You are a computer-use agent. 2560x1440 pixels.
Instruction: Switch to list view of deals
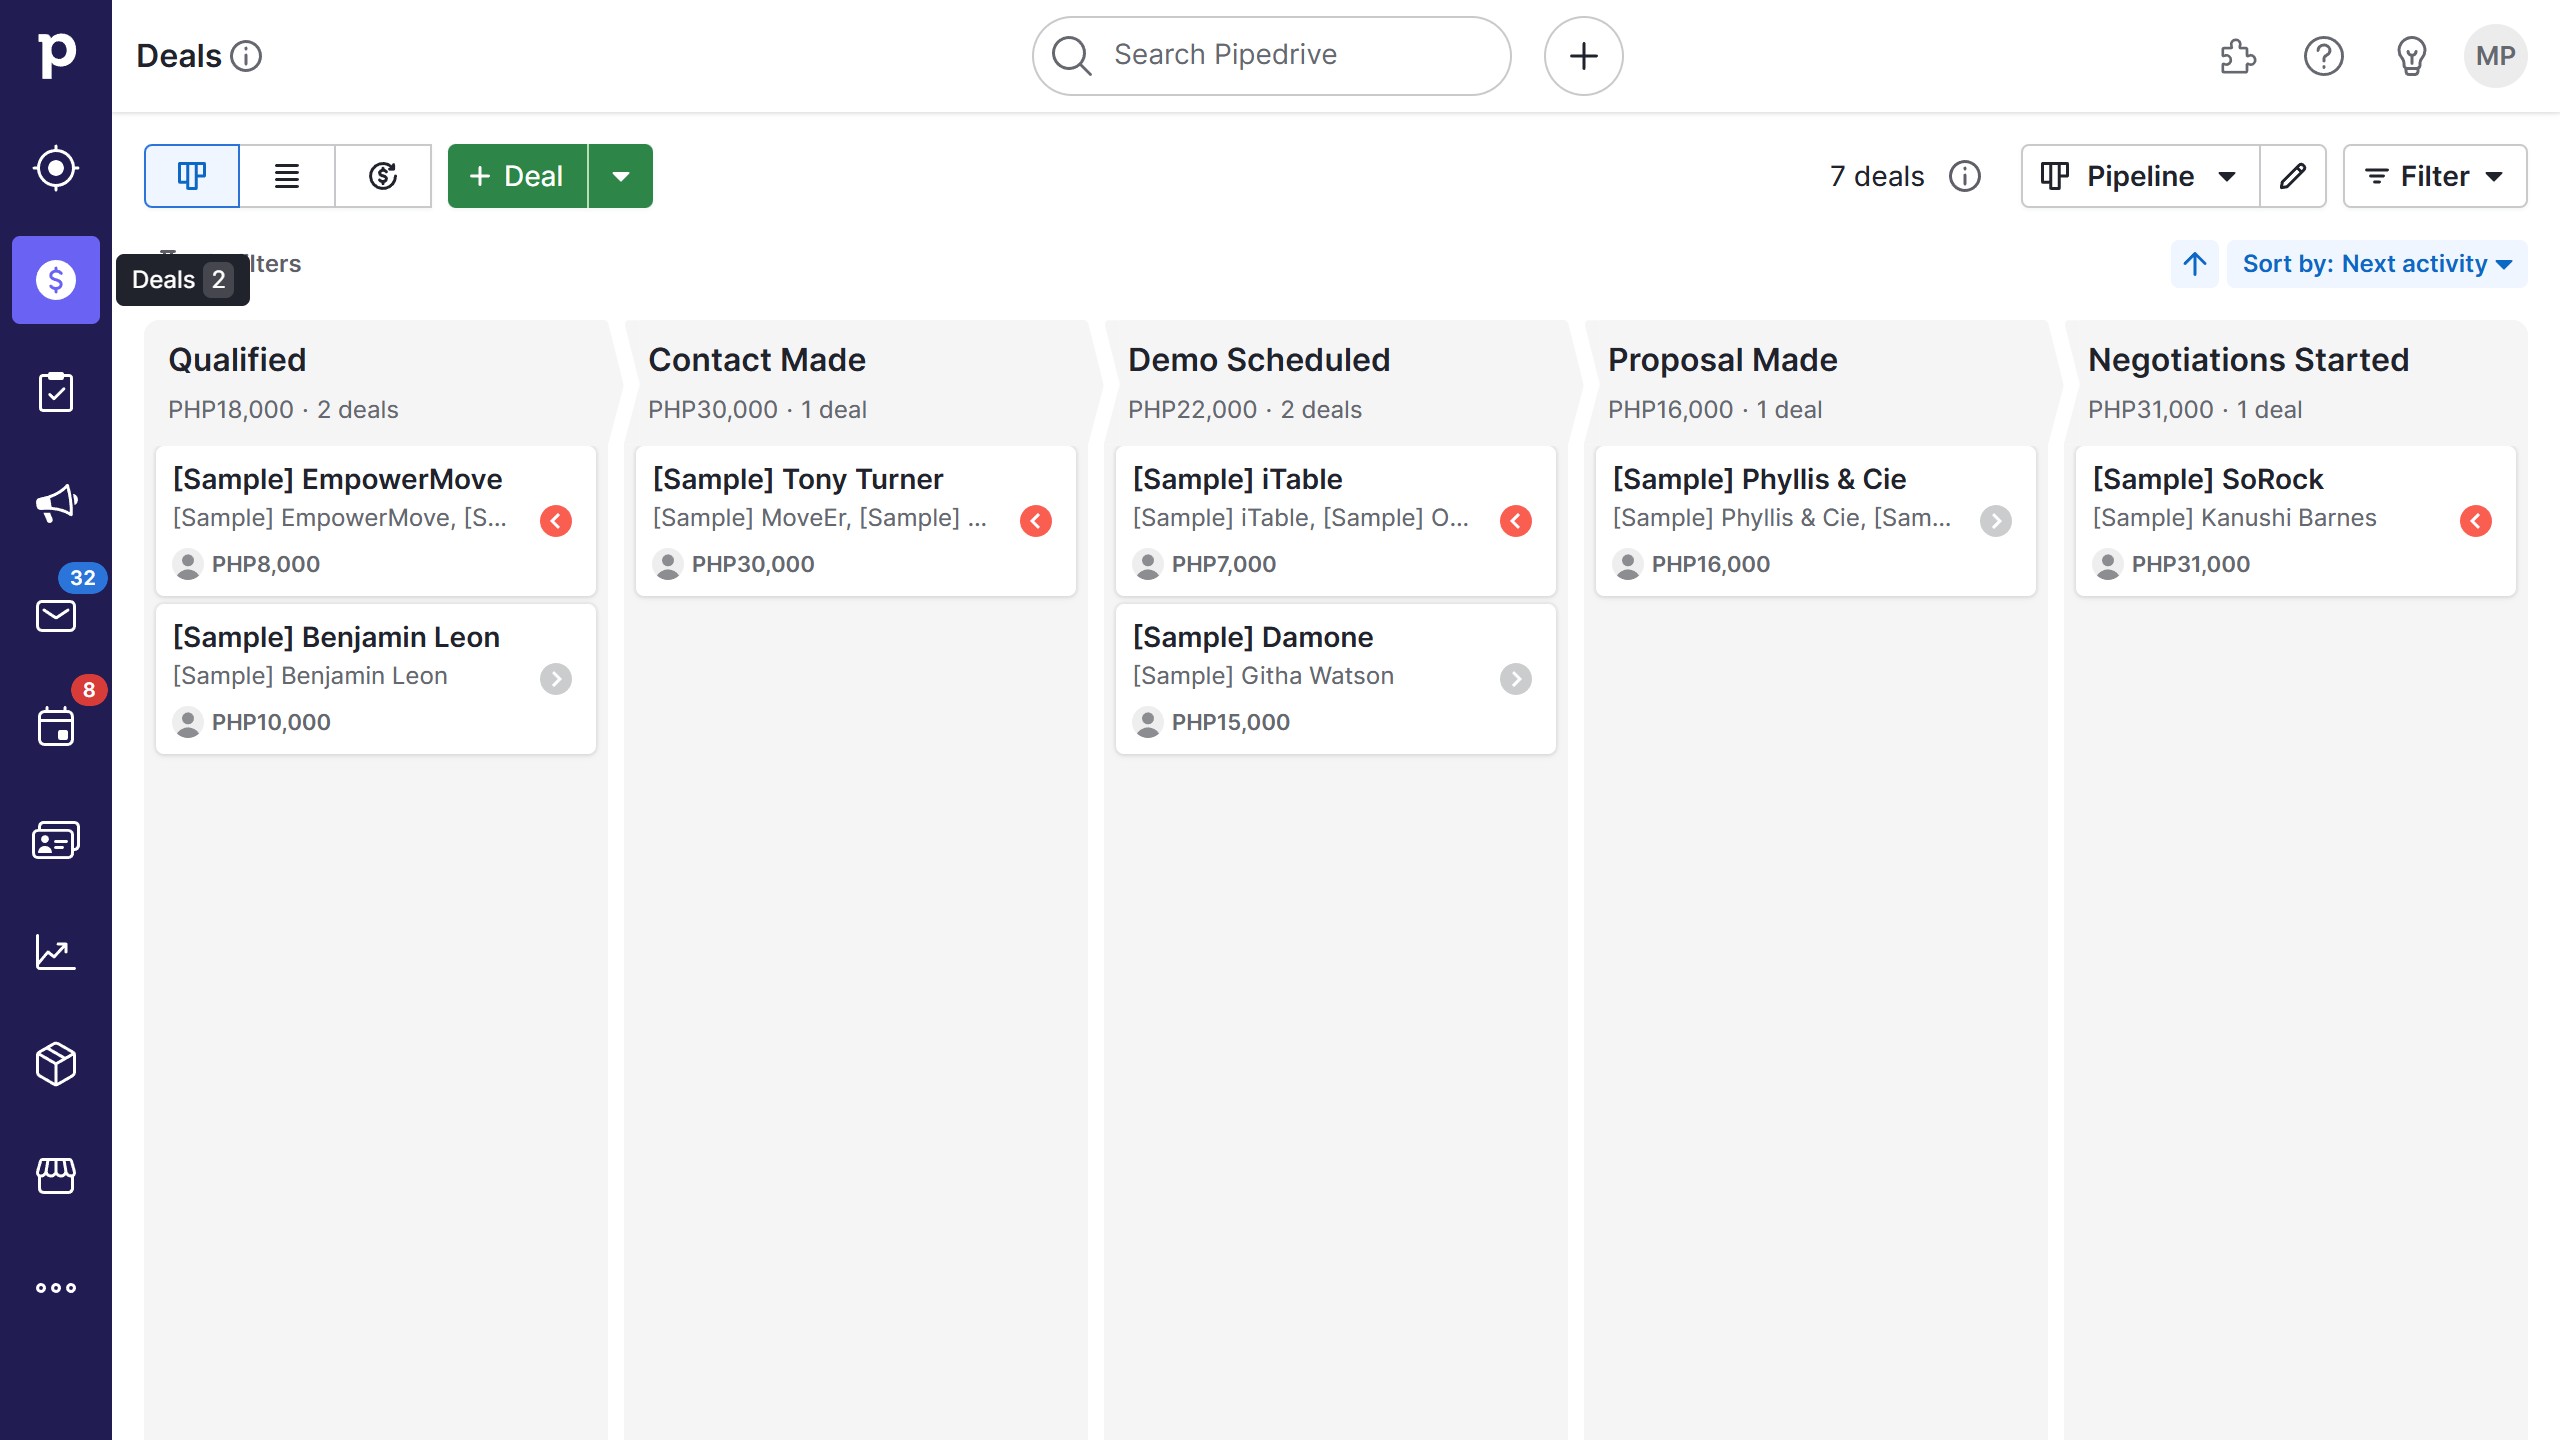click(x=287, y=176)
